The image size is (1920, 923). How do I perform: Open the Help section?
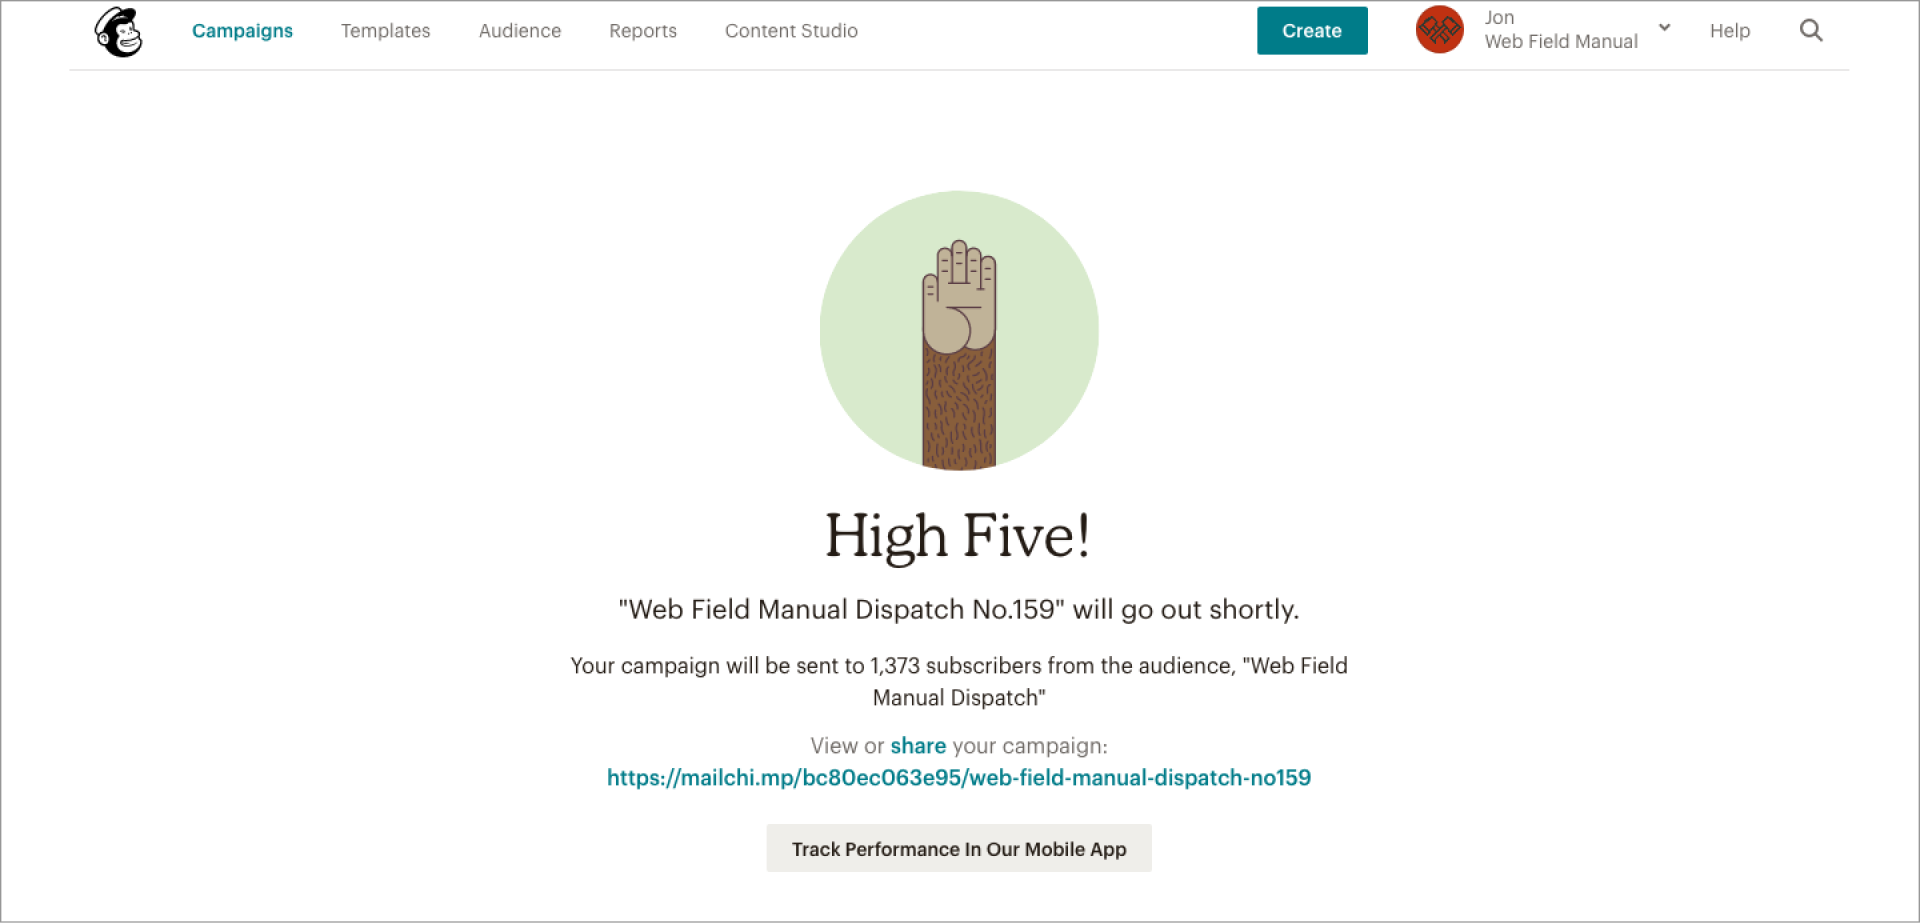(x=1730, y=31)
